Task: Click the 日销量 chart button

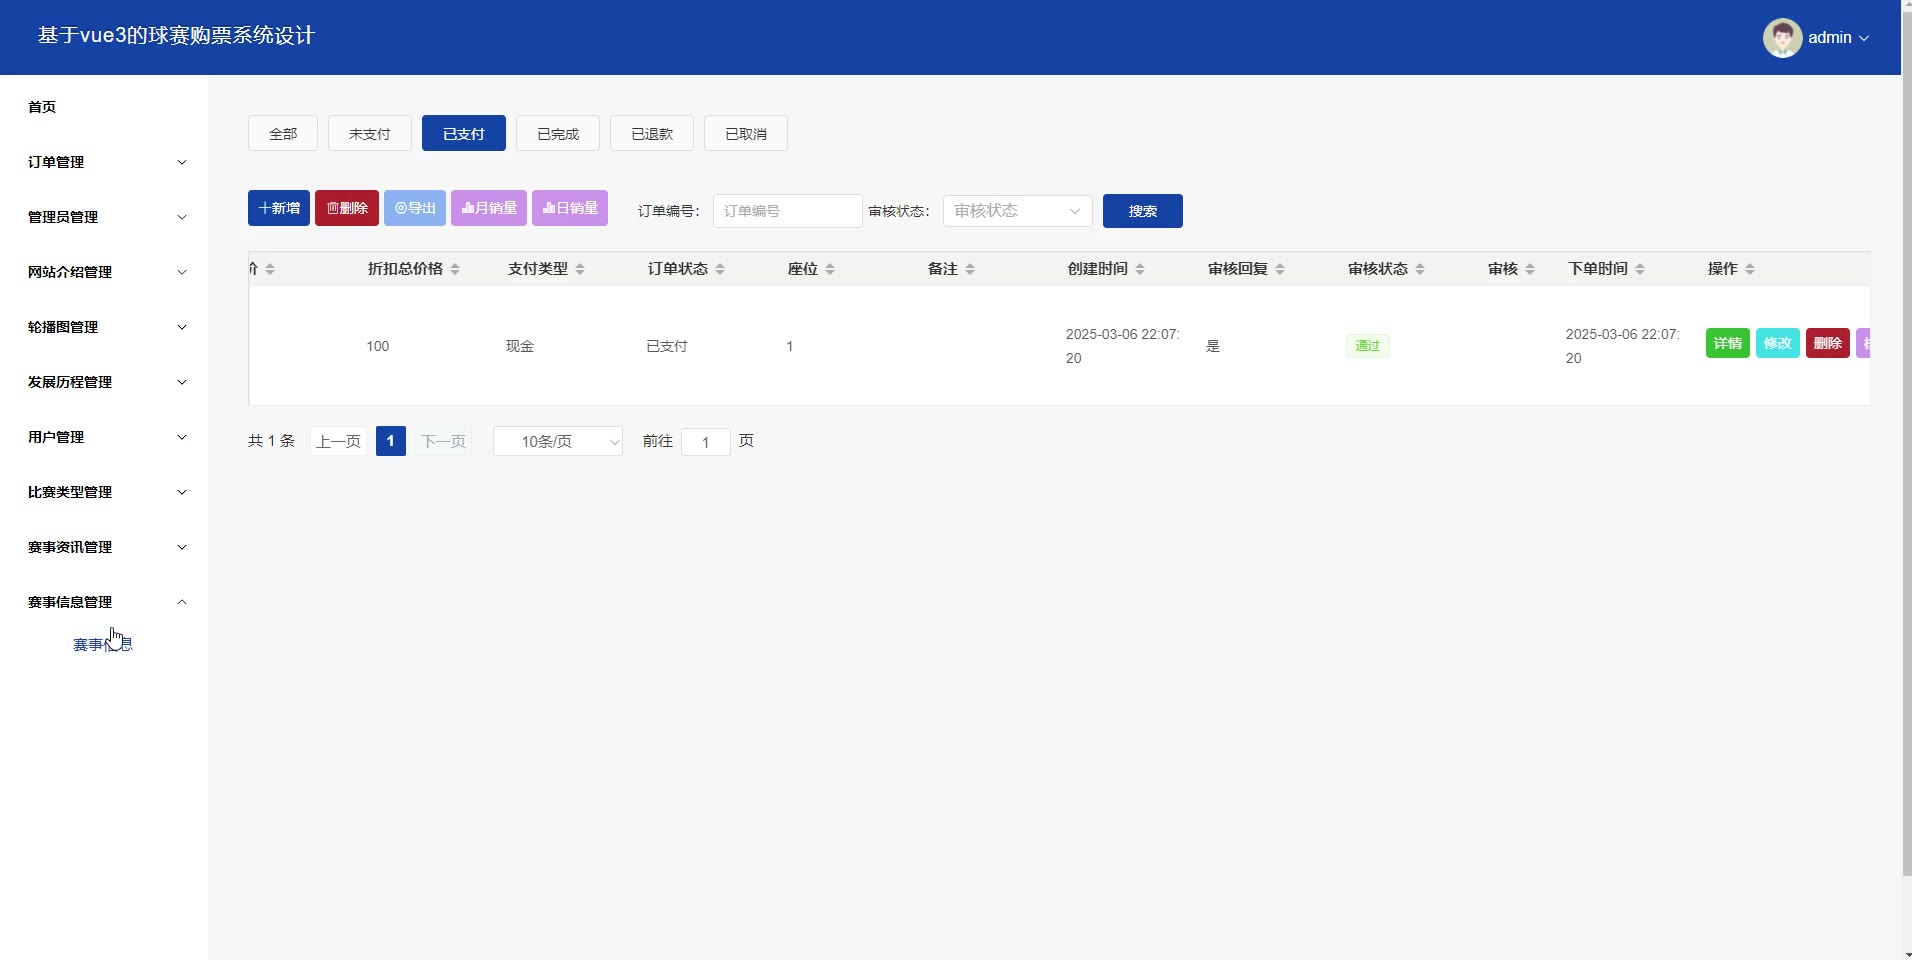Action: tap(569, 208)
